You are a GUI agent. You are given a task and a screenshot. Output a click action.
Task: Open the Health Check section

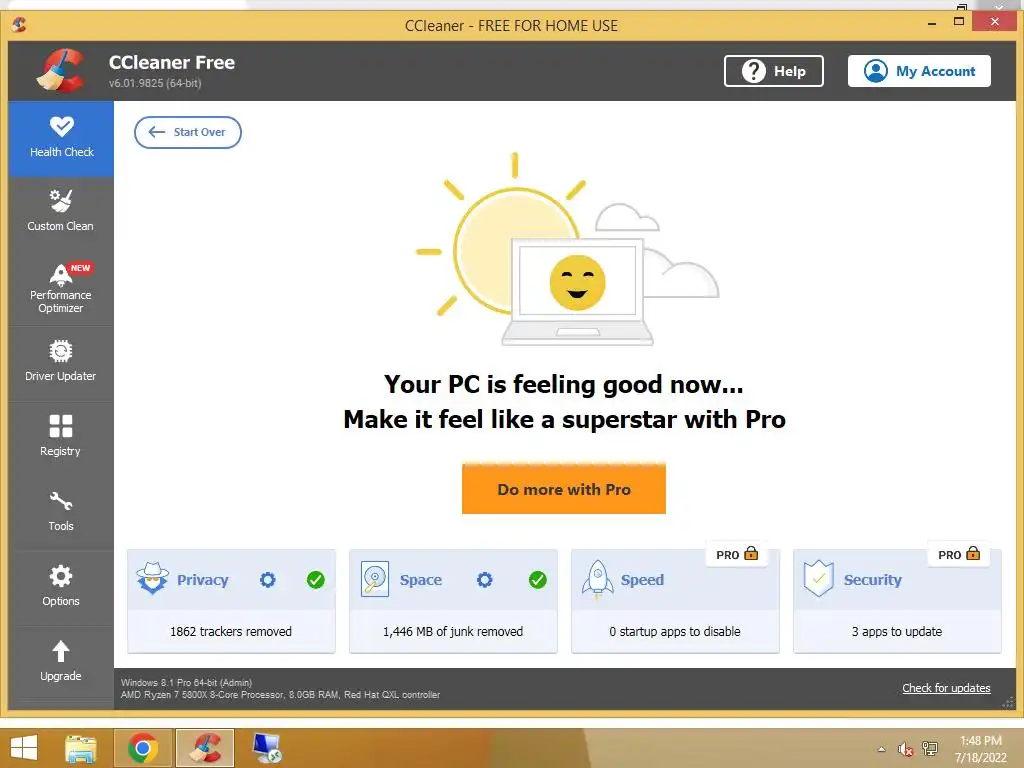click(x=61, y=138)
